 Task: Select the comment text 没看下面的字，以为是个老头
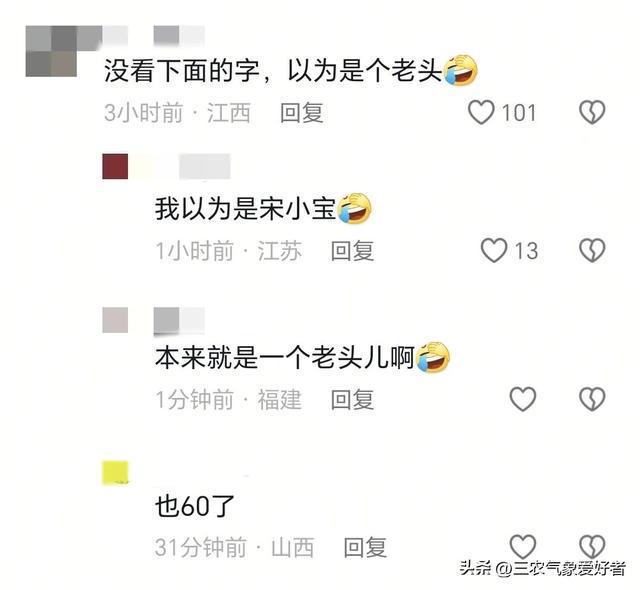coord(273,71)
